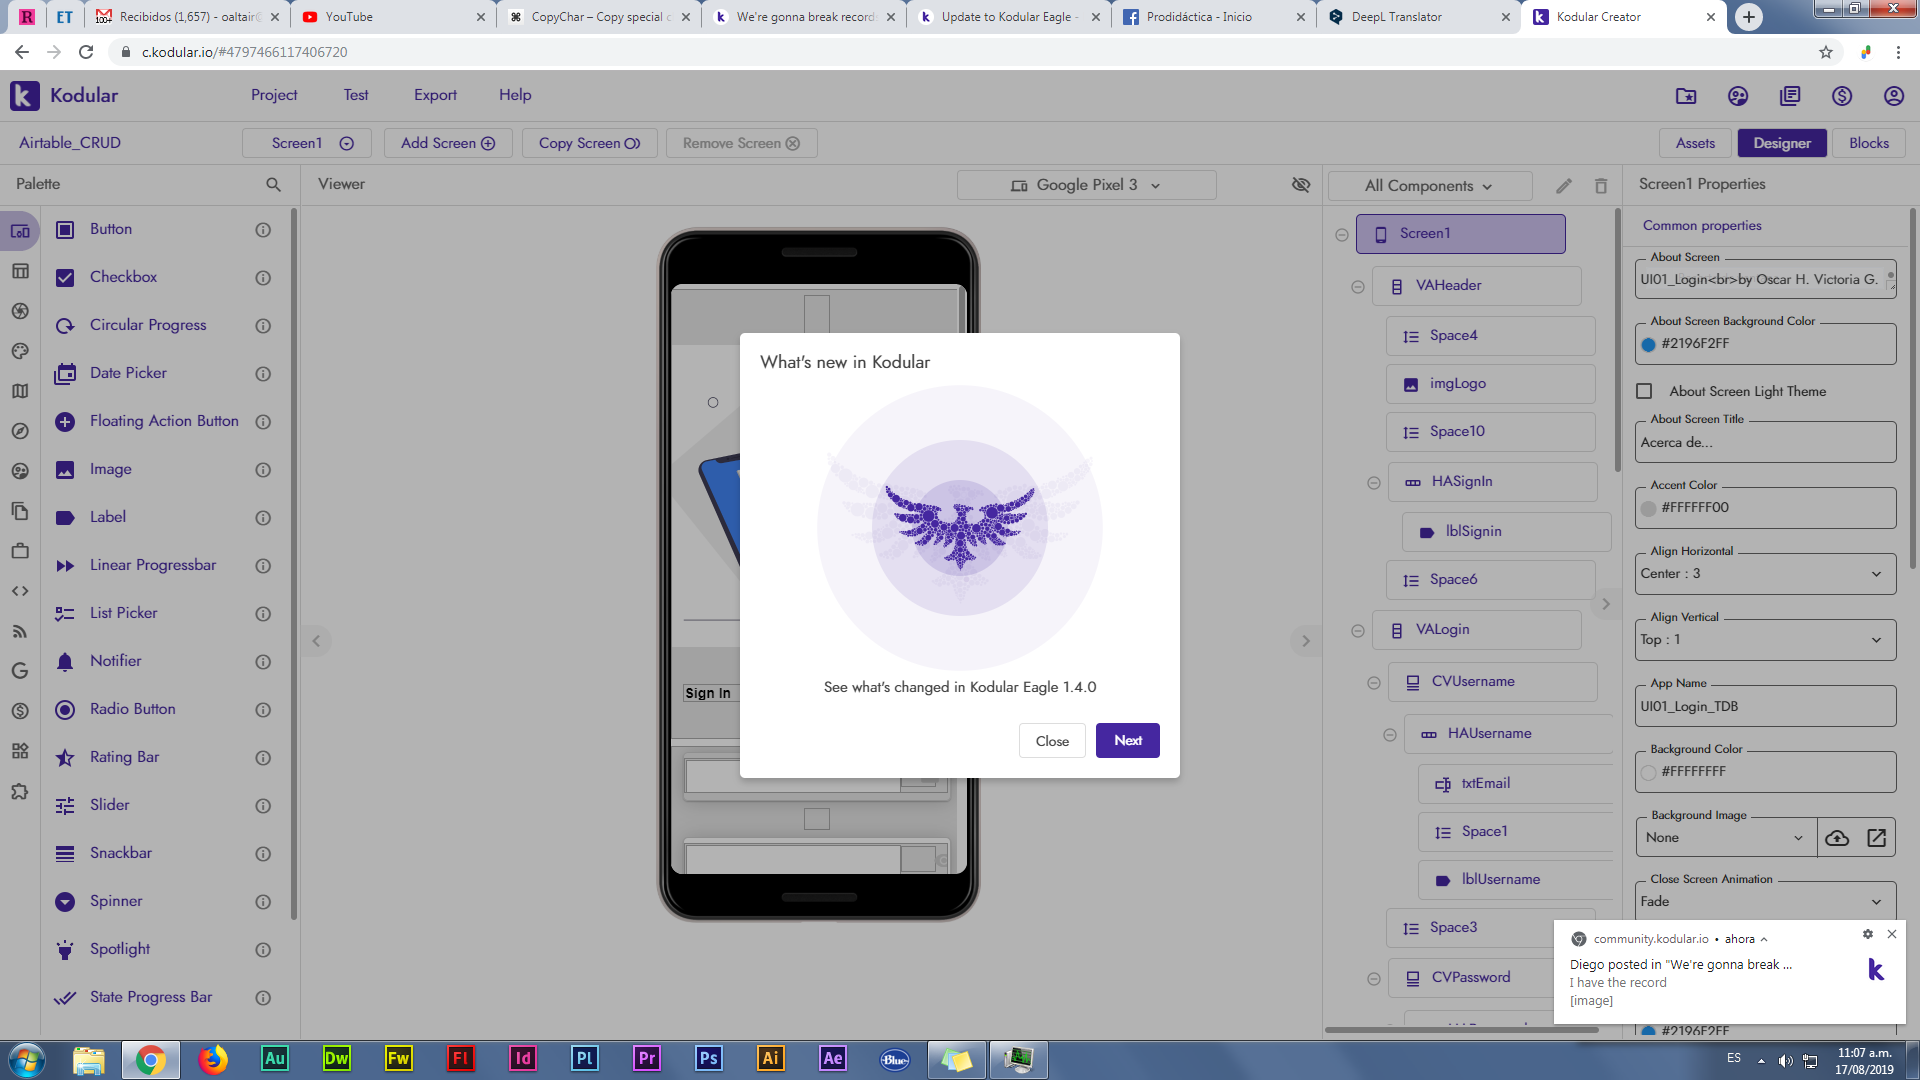Viewport: 1920px width, 1080px height.
Task: Expand the All Components dropdown
Action: pos(1429,186)
